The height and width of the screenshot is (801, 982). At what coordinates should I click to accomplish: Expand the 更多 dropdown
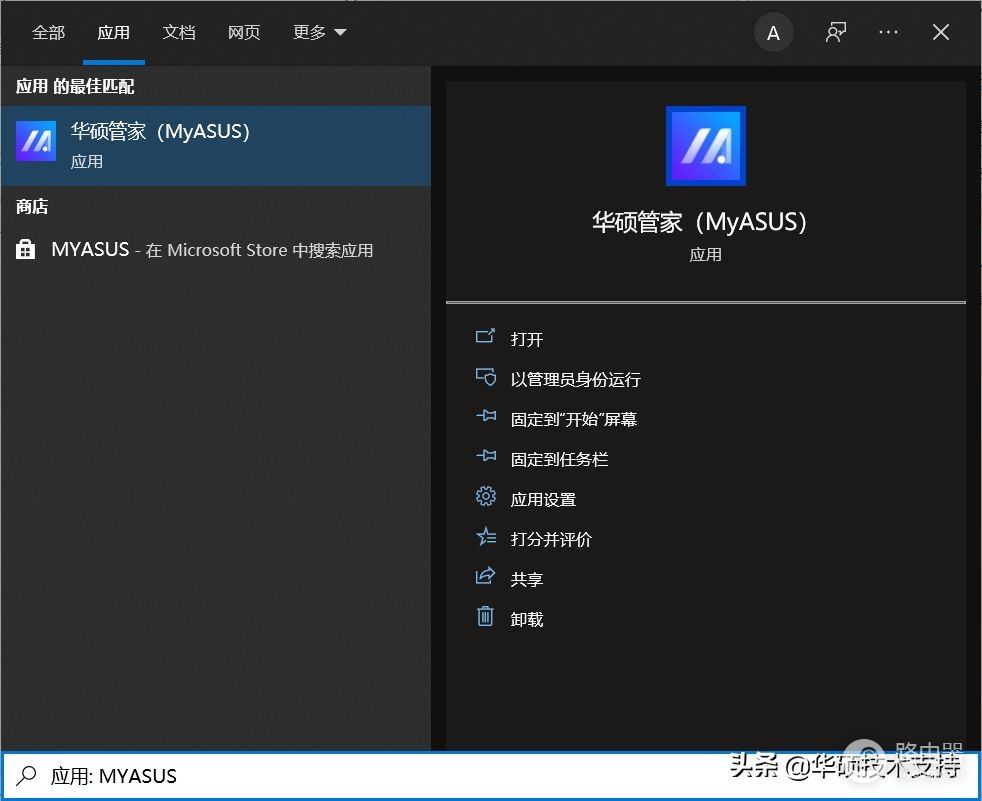pyautogui.click(x=319, y=33)
